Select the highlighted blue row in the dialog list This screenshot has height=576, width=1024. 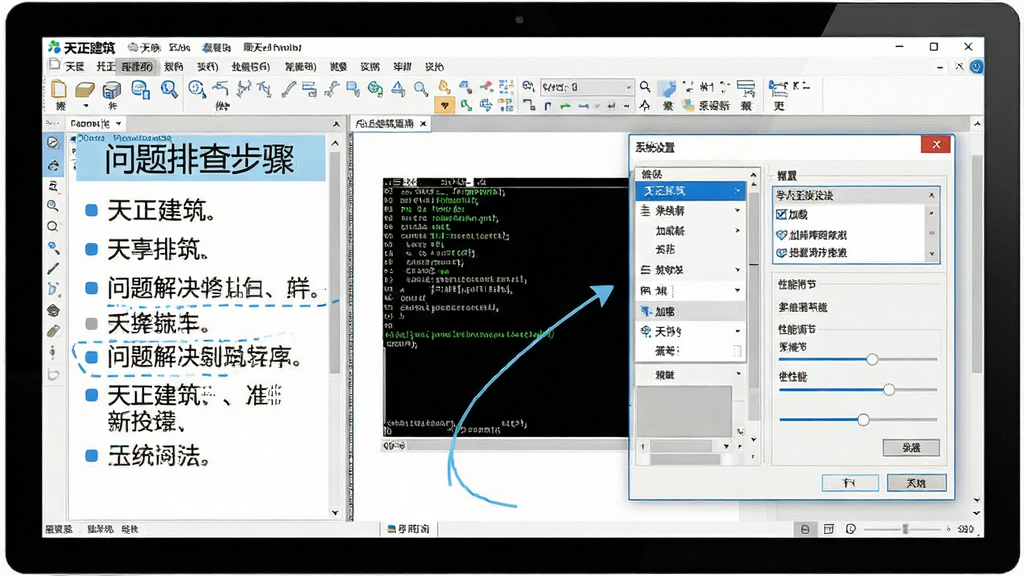coord(690,191)
